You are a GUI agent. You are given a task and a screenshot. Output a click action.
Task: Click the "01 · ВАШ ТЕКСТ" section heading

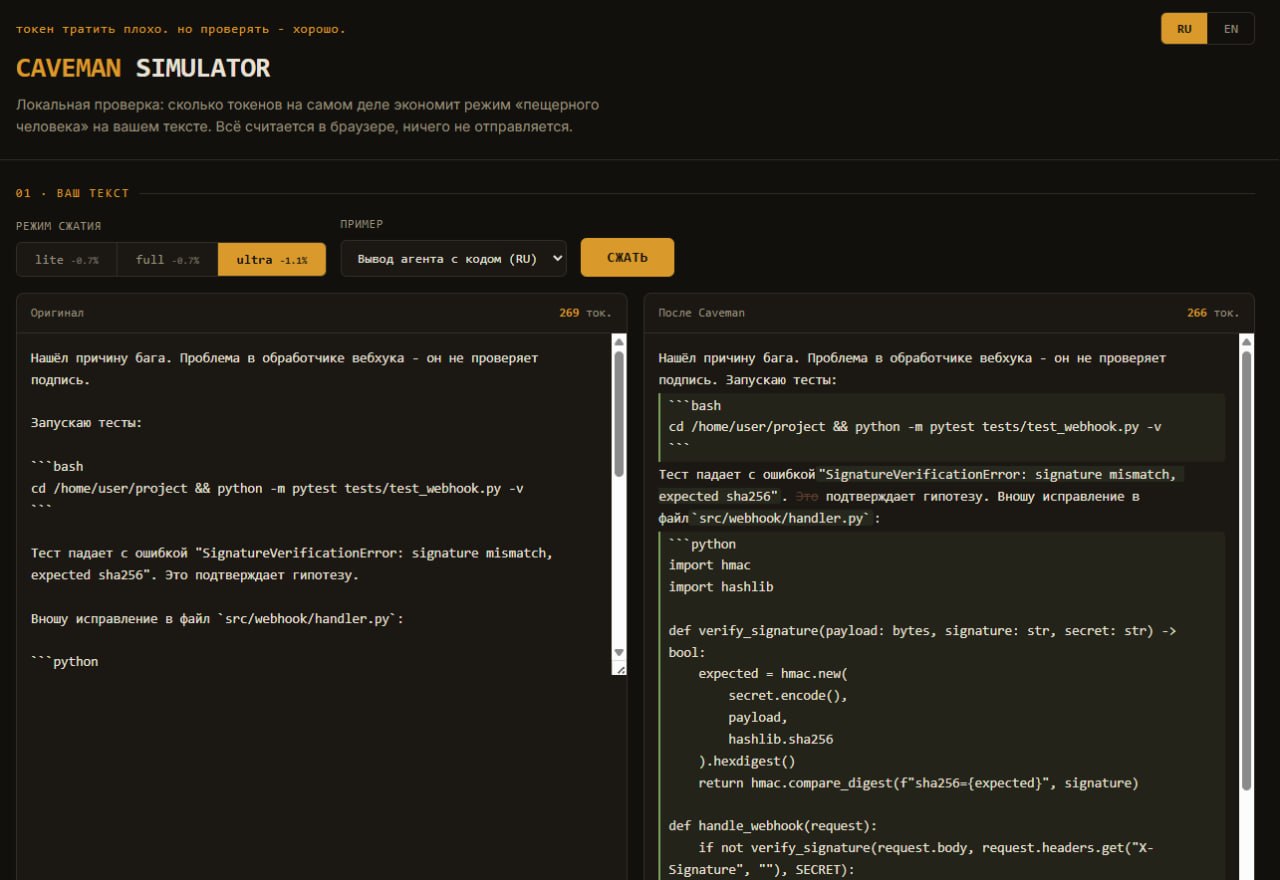click(72, 193)
